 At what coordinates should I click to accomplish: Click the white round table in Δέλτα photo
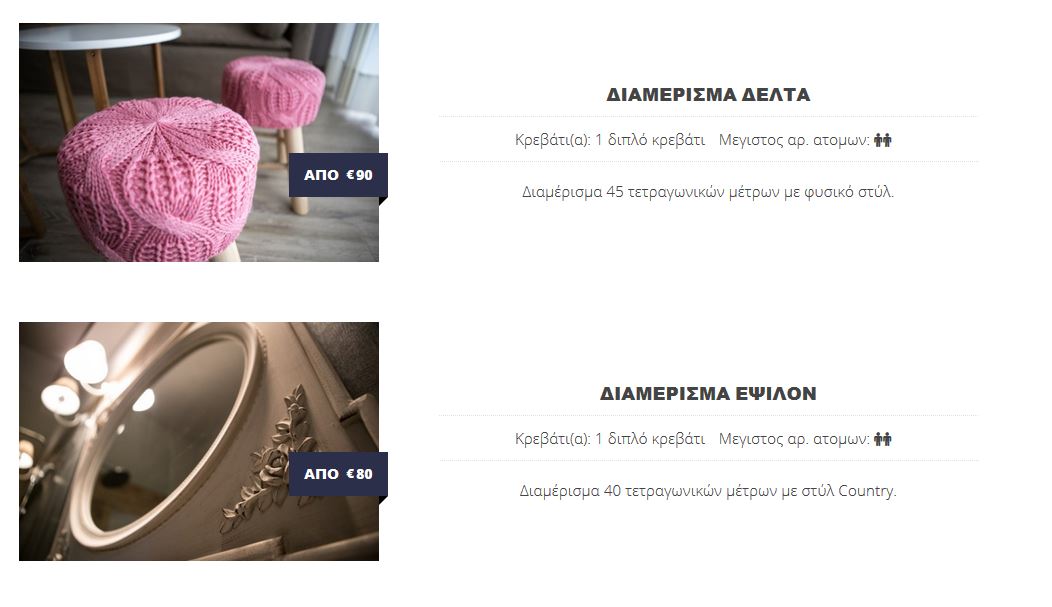coord(99,37)
